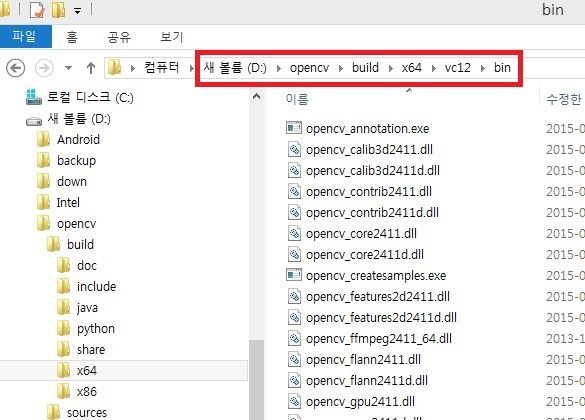585x420 pixels.
Task: Select the opencv_contrib2411.dll file icon
Action: tap(294, 191)
